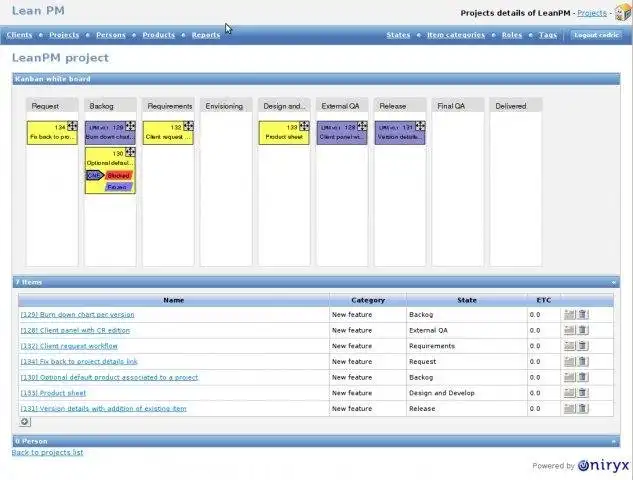Delete the Product sheet item
The width and height of the screenshot is (633, 480).
tap(583, 393)
